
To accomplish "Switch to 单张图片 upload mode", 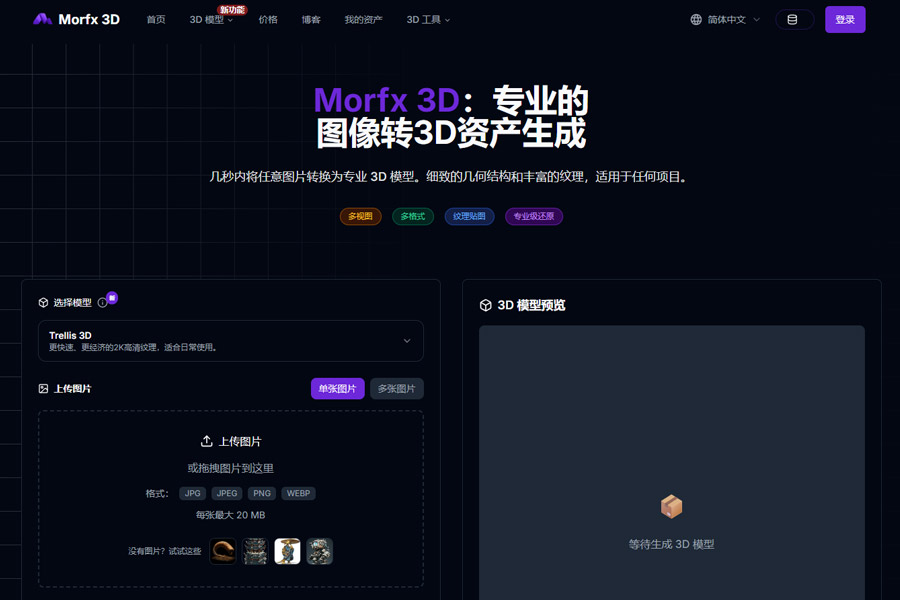I will 338,389.
